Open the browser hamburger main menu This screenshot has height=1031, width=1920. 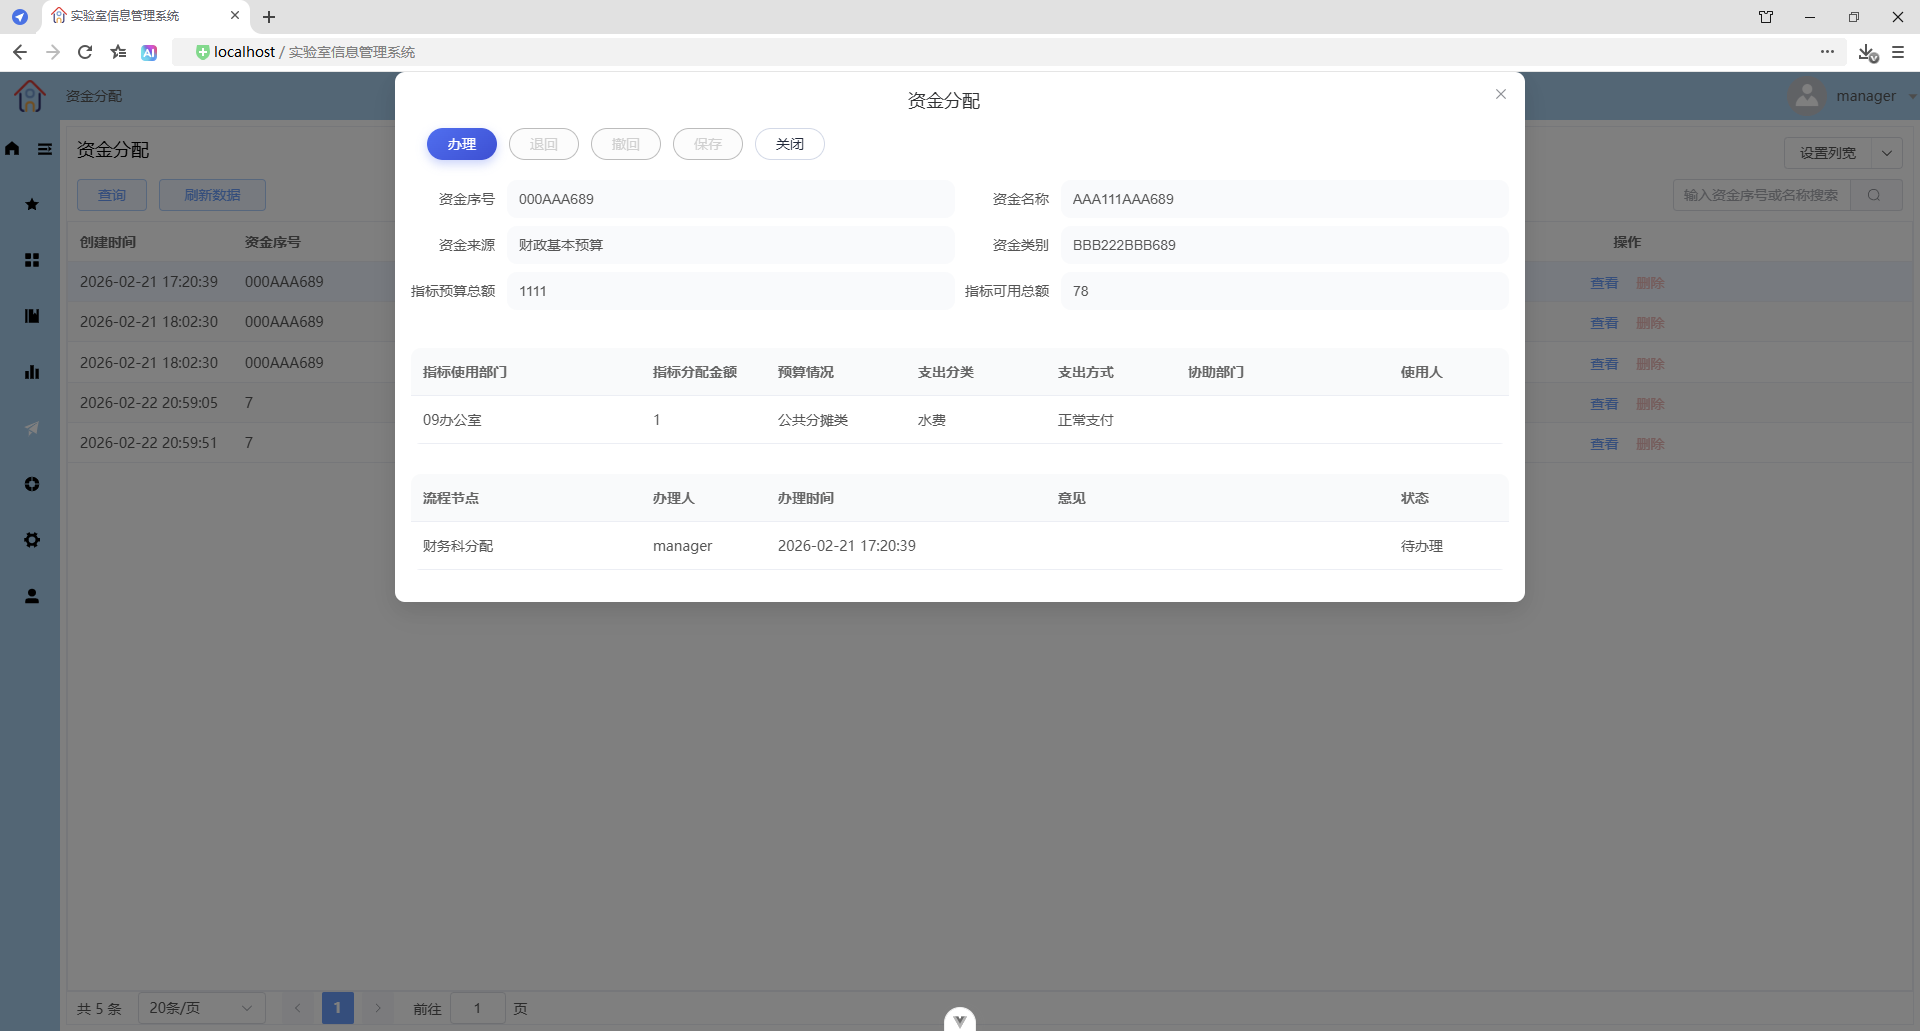pyautogui.click(x=1898, y=52)
